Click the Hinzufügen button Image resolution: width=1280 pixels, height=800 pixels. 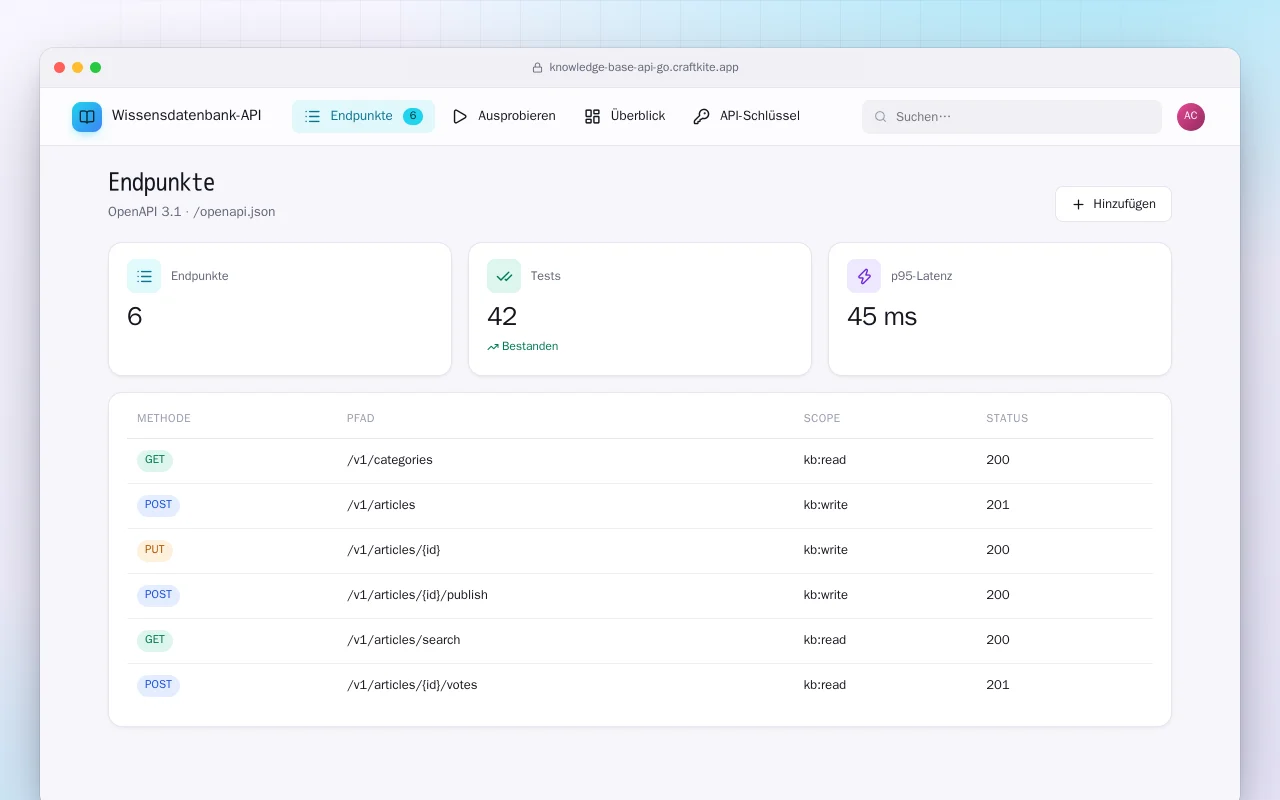1113,204
